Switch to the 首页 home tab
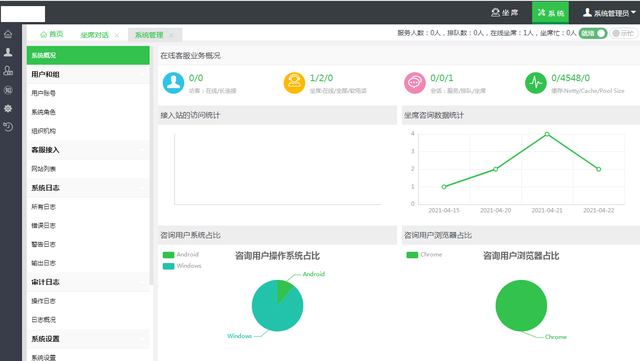Image resolution: width=640 pixels, height=361 pixels. [x=52, y=34]
